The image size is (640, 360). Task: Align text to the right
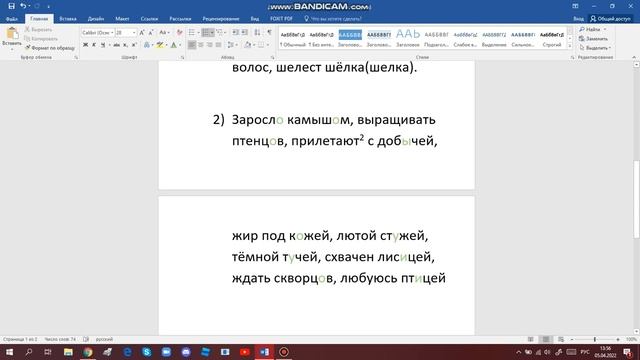(x=209, y=44)
